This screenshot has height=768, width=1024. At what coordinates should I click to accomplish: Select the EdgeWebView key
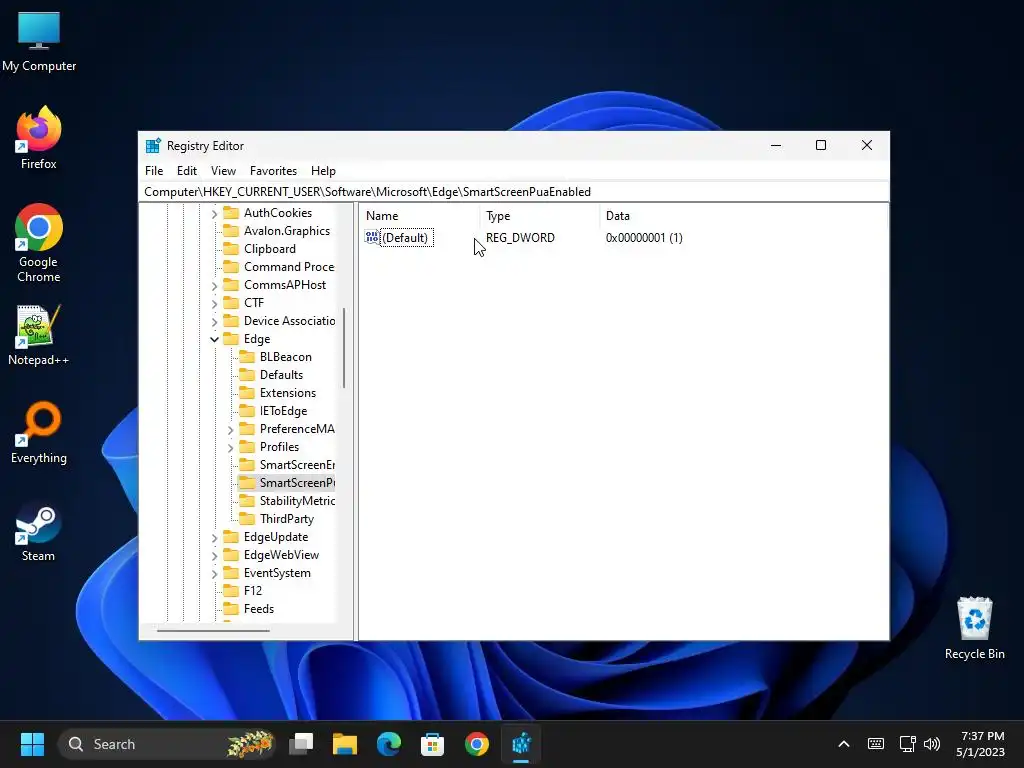[x=281, y=555]
